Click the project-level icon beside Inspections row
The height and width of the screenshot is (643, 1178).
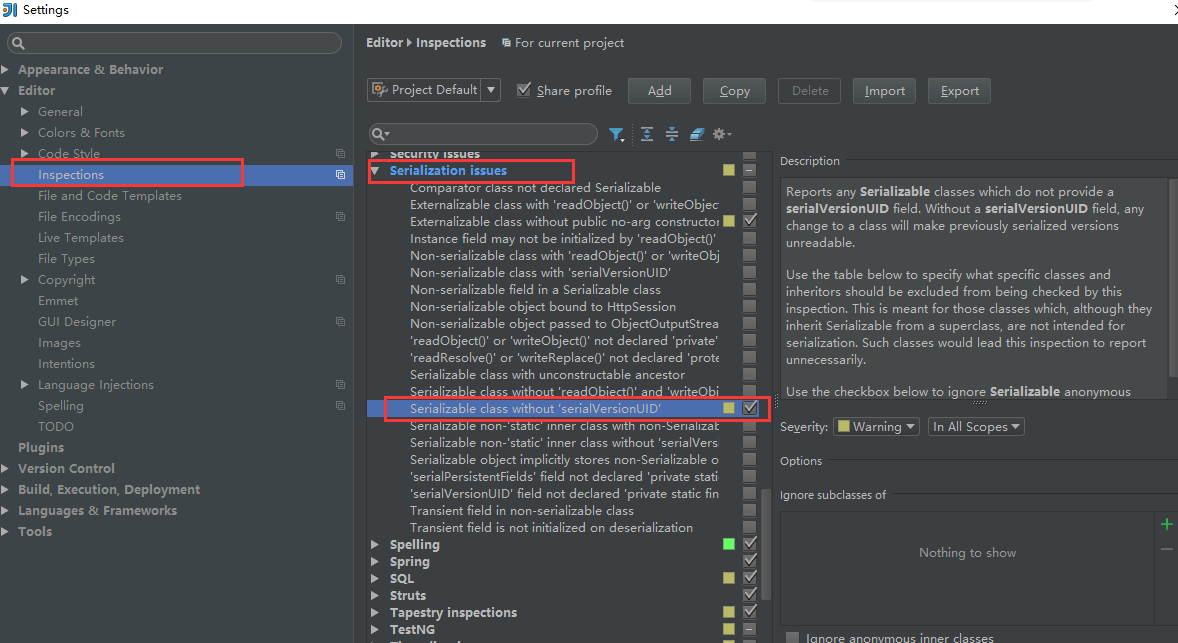[x=340, y=174]
